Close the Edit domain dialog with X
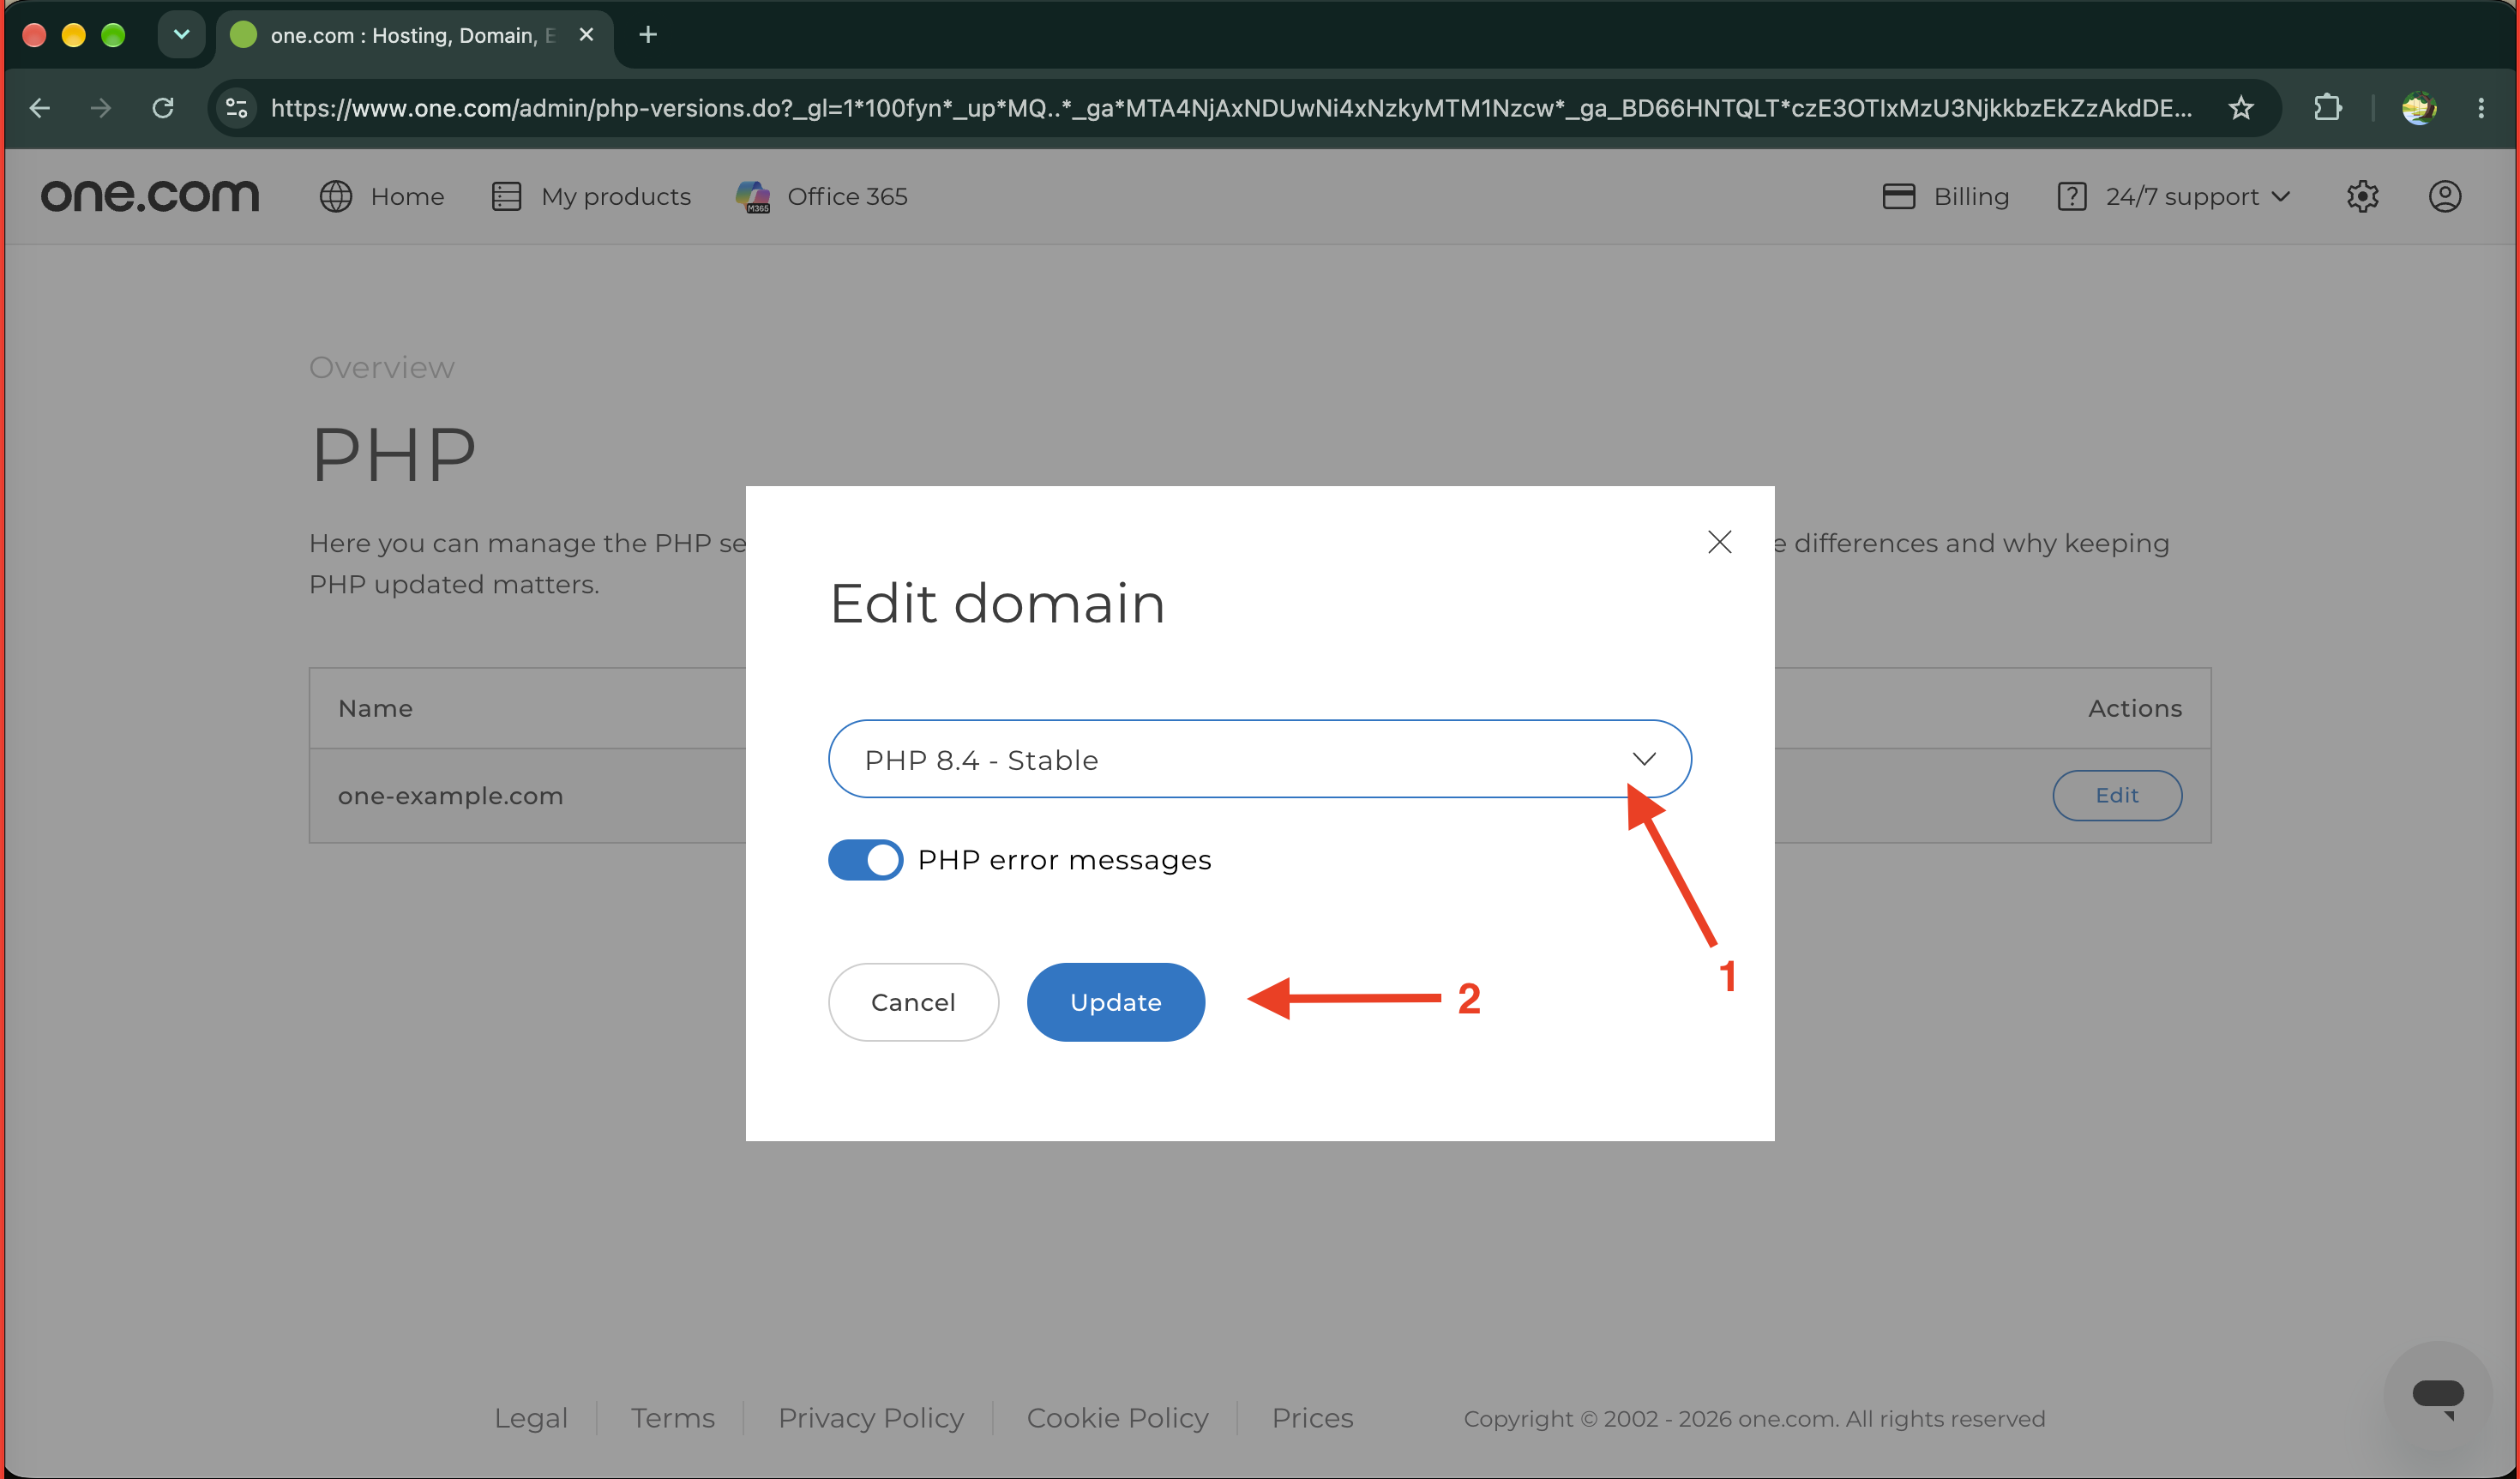2520x1479 pixels. (1719, 542)
